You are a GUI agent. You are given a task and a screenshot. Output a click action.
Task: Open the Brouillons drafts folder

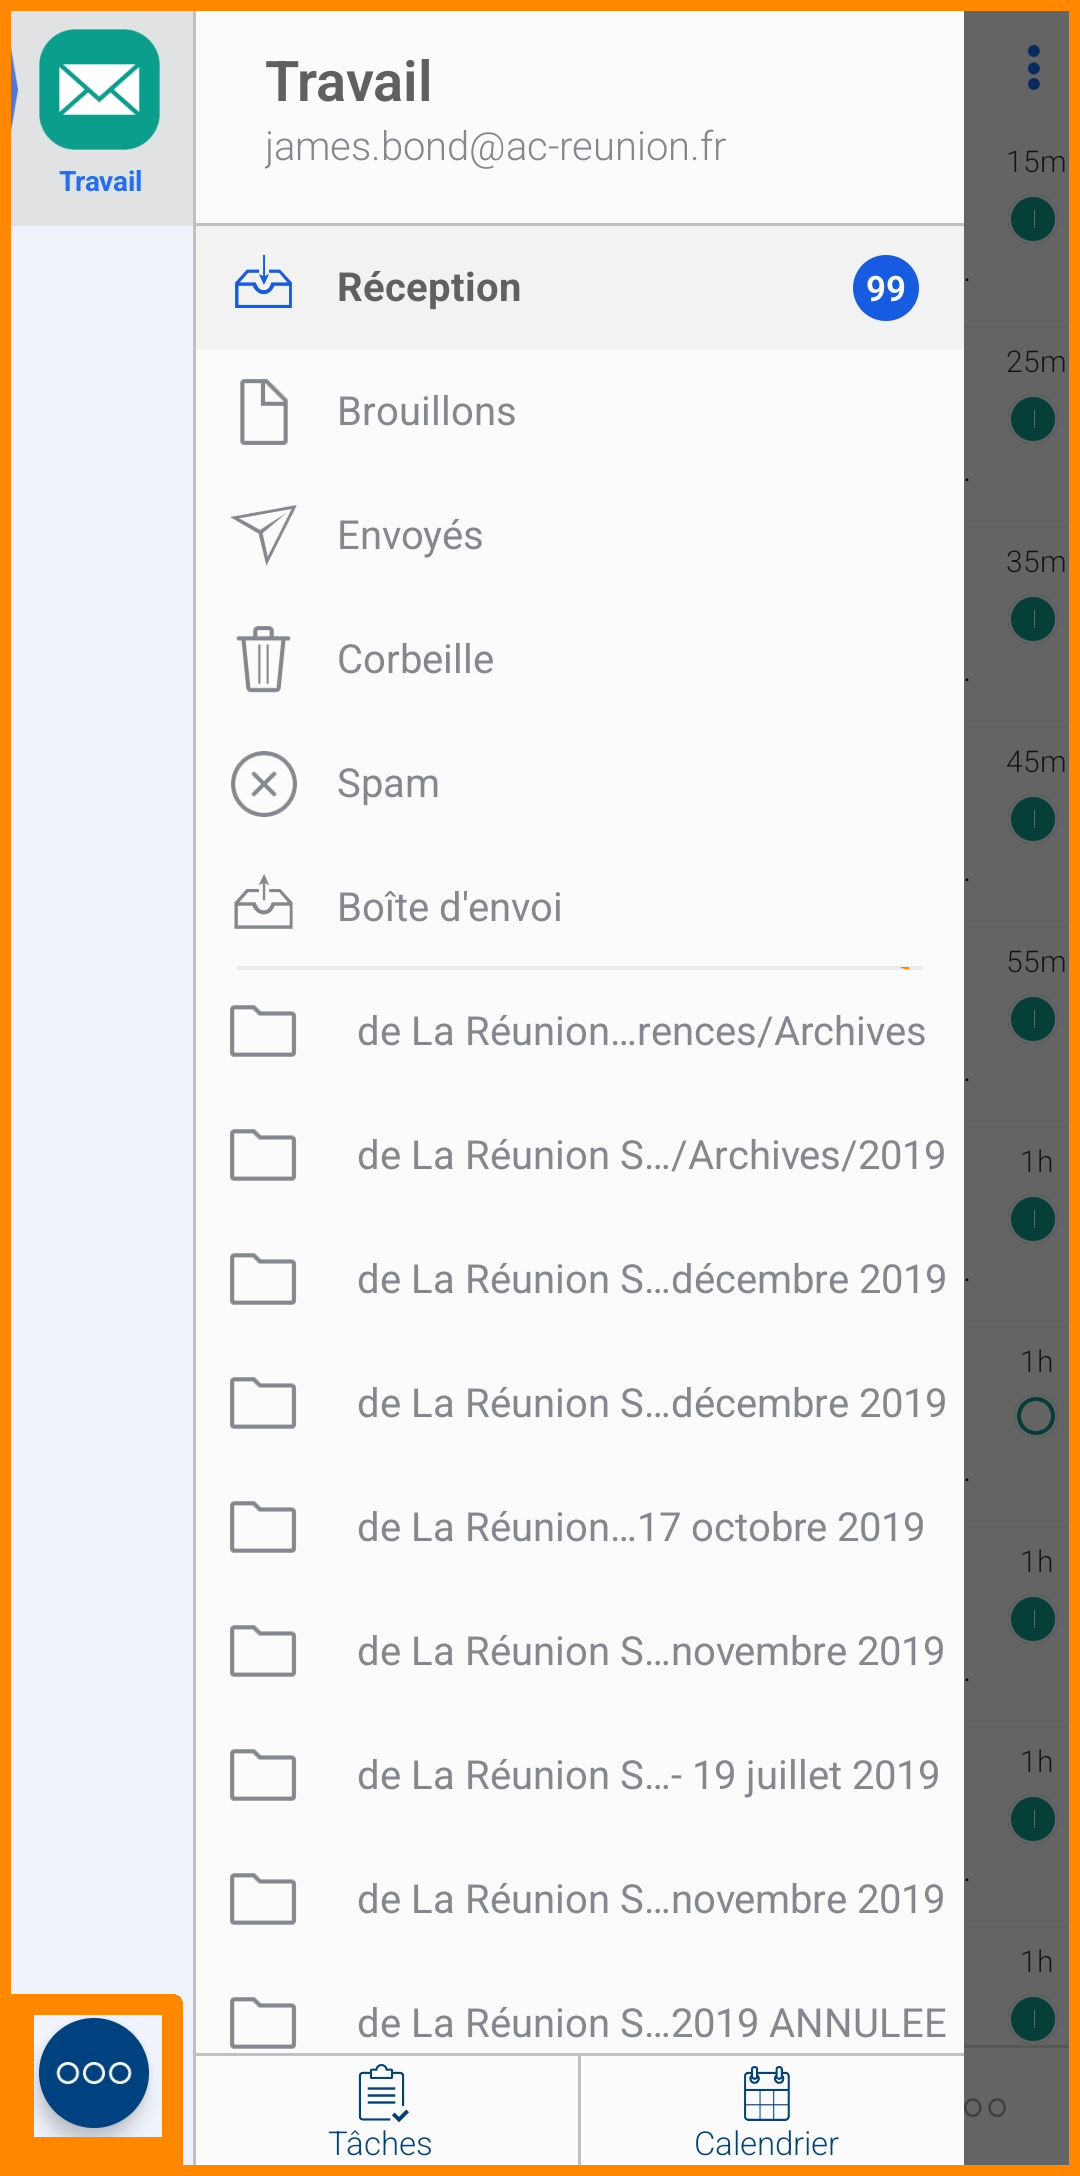(427, 412)
